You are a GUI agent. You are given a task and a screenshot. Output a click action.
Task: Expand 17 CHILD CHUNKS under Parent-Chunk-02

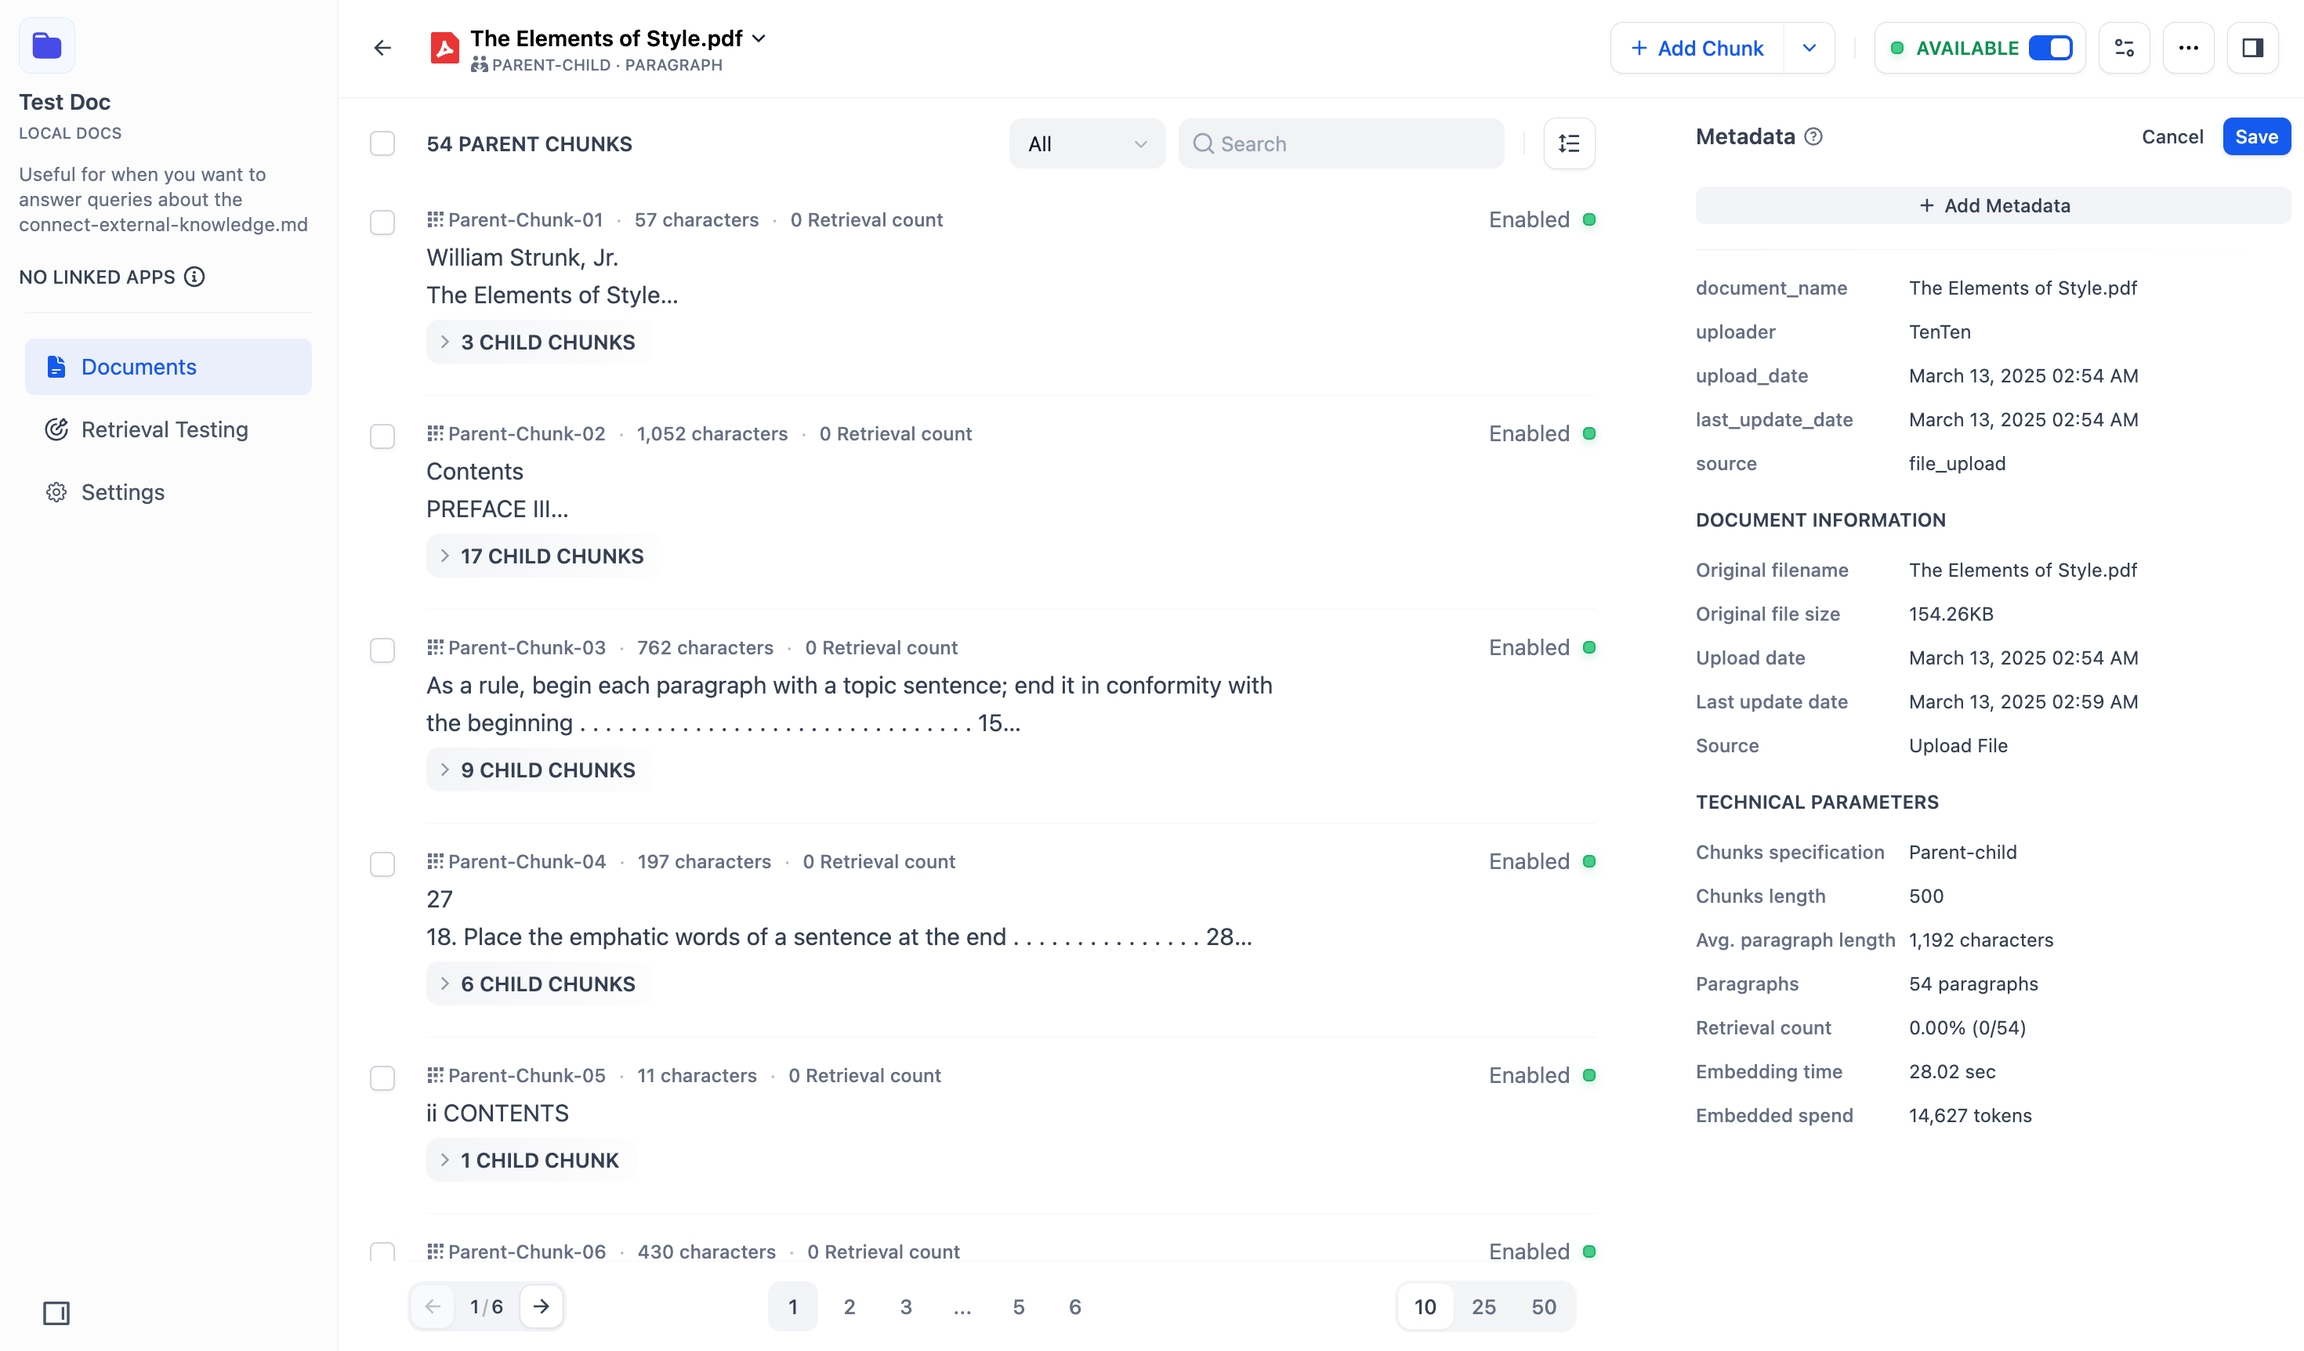pyautogui.click(x=542, y=556)
